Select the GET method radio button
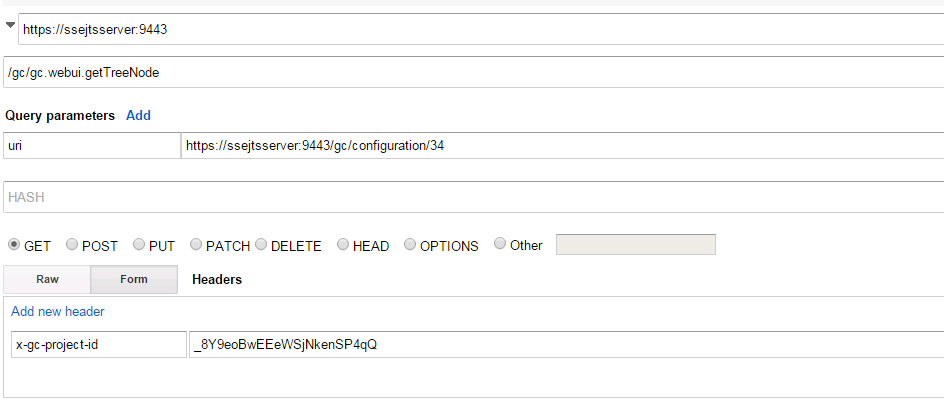 (x=14, y=245)
